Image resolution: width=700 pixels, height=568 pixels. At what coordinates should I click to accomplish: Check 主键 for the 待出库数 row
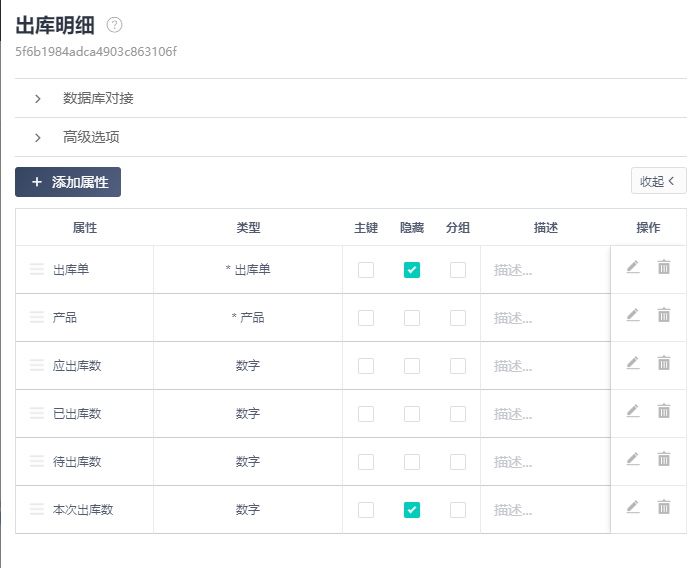tap(366, 462)
